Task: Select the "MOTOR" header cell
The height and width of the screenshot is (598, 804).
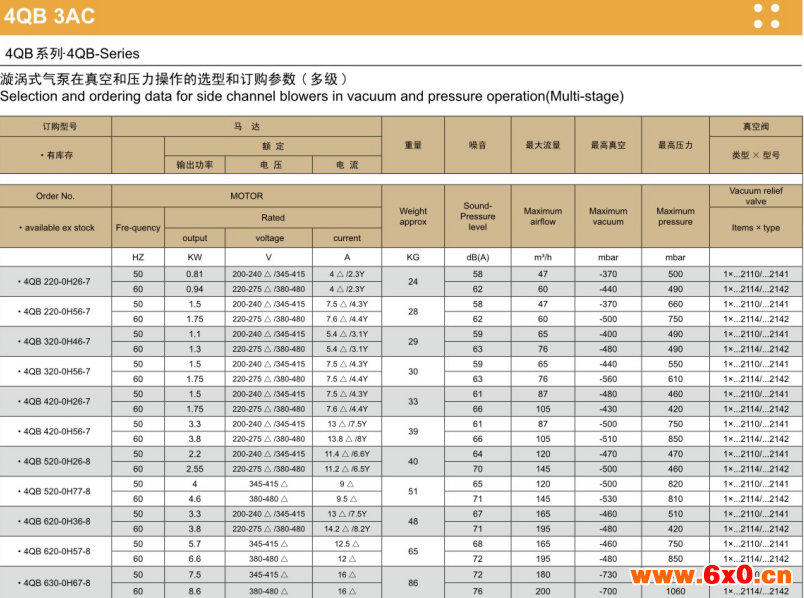Action: point(247,196)
